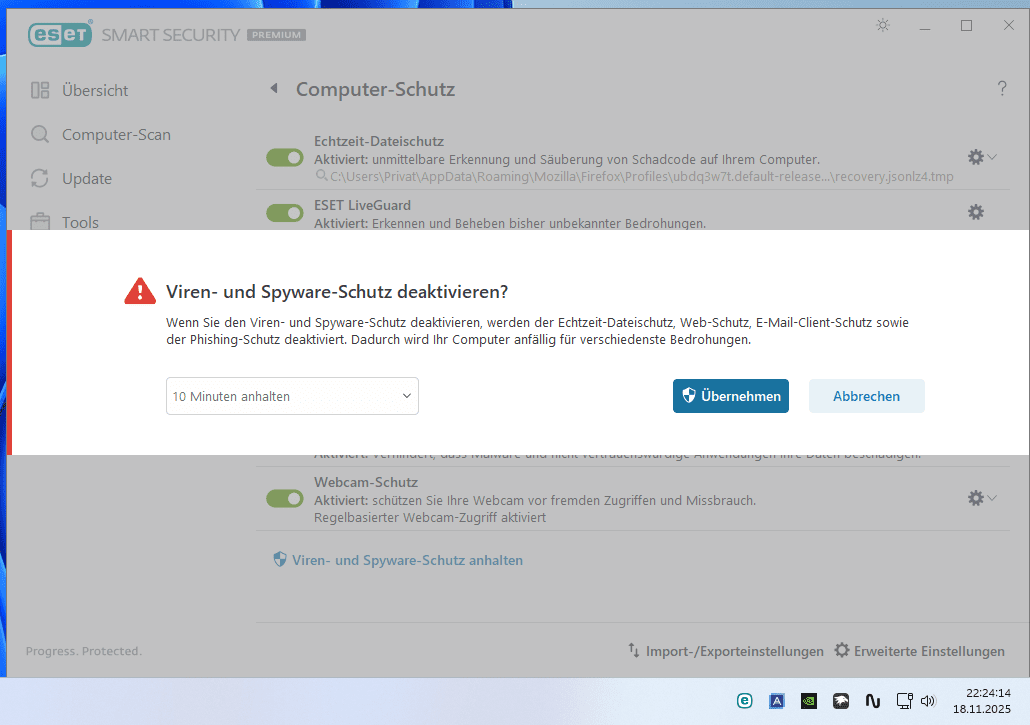This screenshot has height=725, width=1030.
Task: Click the refresh icon beside Update
Action: pos(39,178)
